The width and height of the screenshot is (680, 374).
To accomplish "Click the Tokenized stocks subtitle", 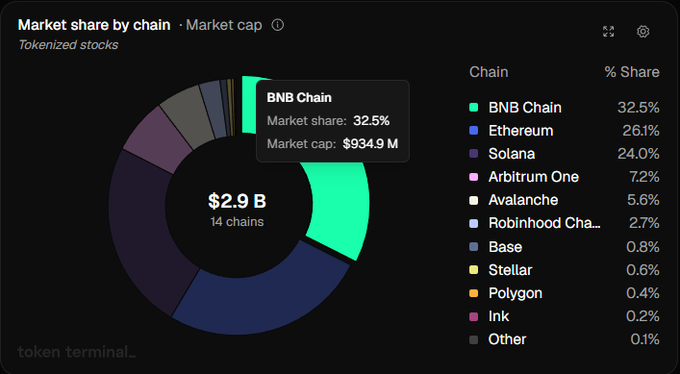I will pos(68,45).
